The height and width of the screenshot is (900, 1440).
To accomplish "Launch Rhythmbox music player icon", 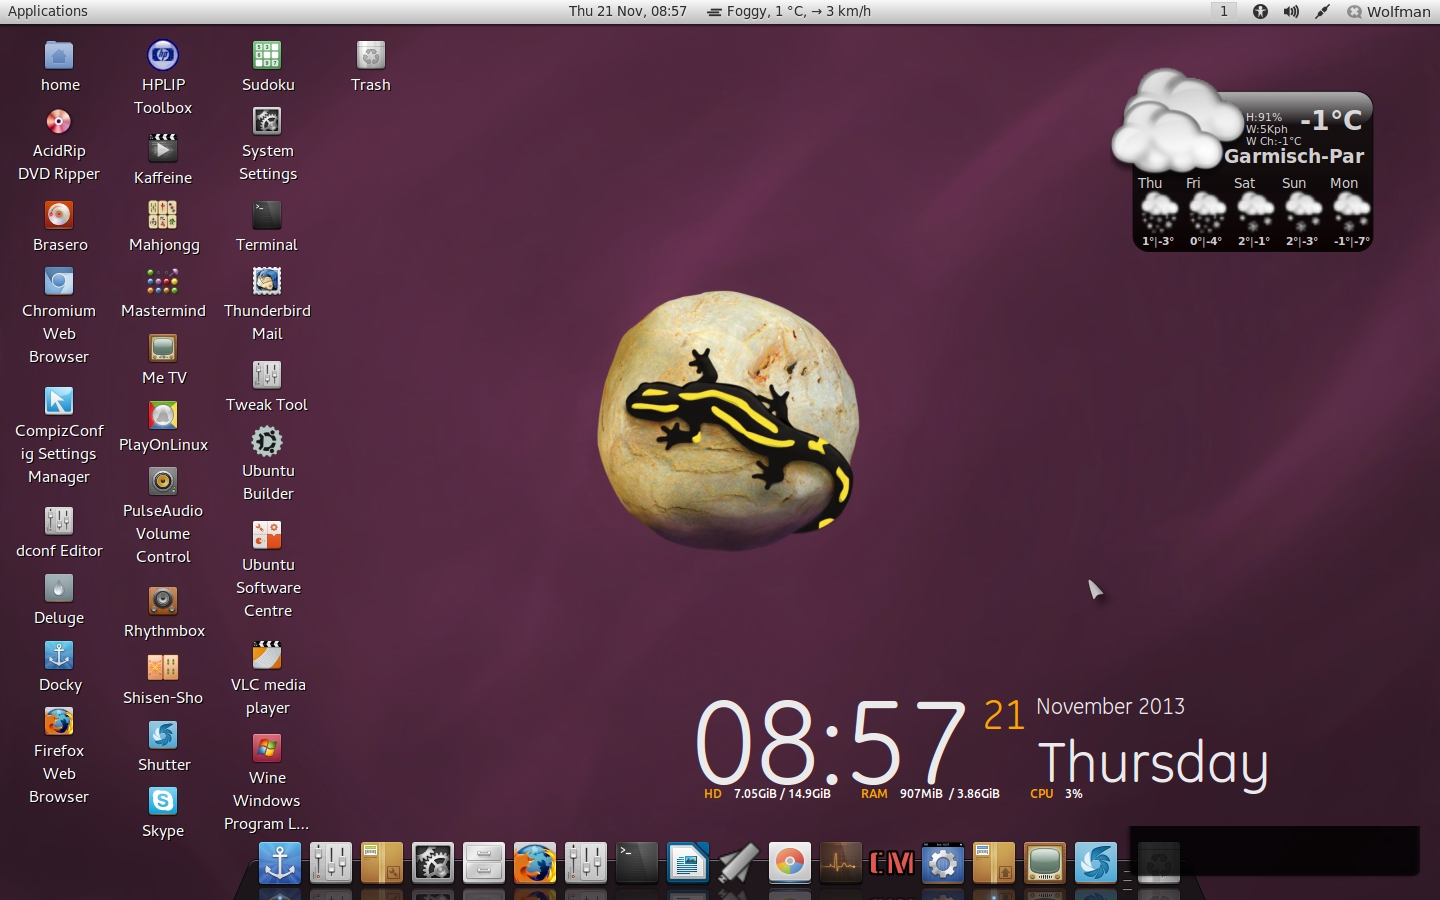I will 163,601.
